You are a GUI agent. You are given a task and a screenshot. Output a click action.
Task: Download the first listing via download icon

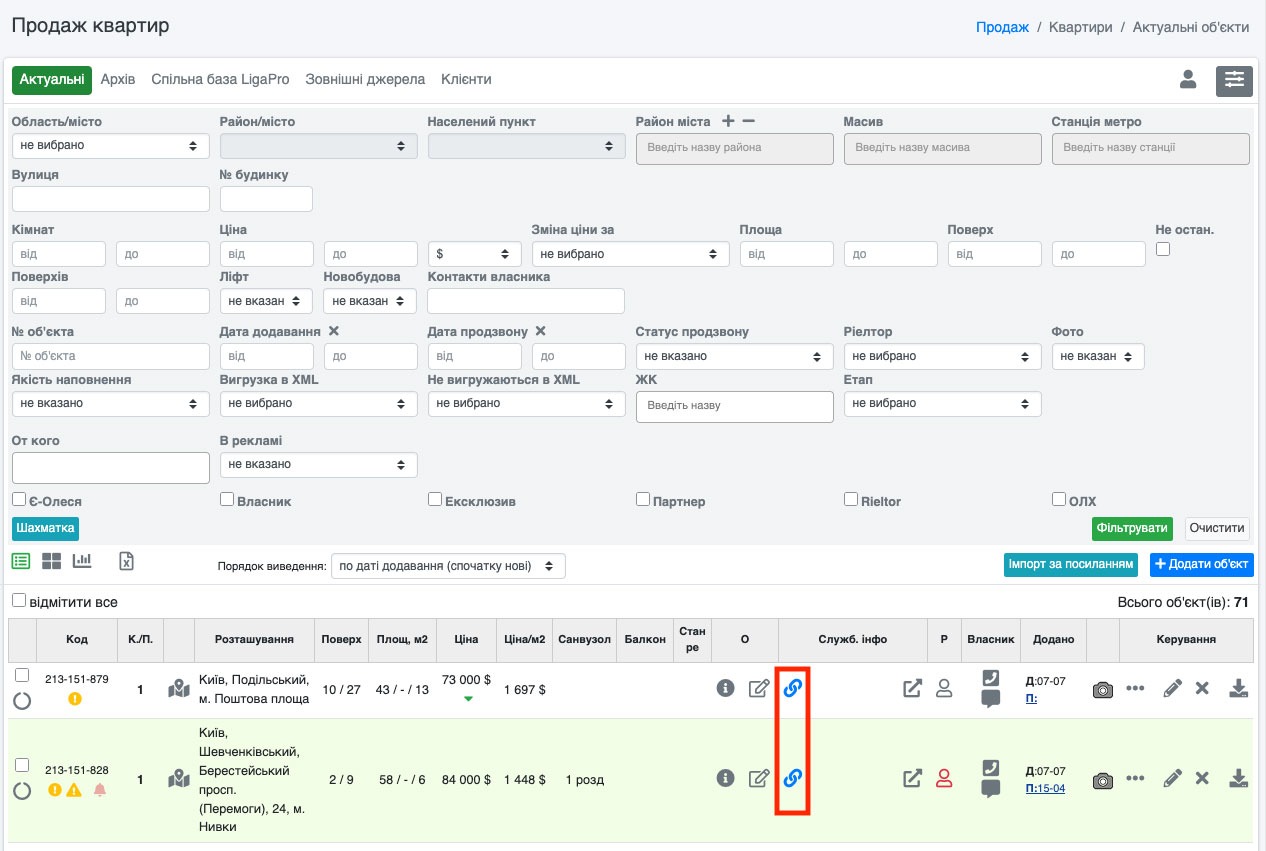tap(1238, 688)
